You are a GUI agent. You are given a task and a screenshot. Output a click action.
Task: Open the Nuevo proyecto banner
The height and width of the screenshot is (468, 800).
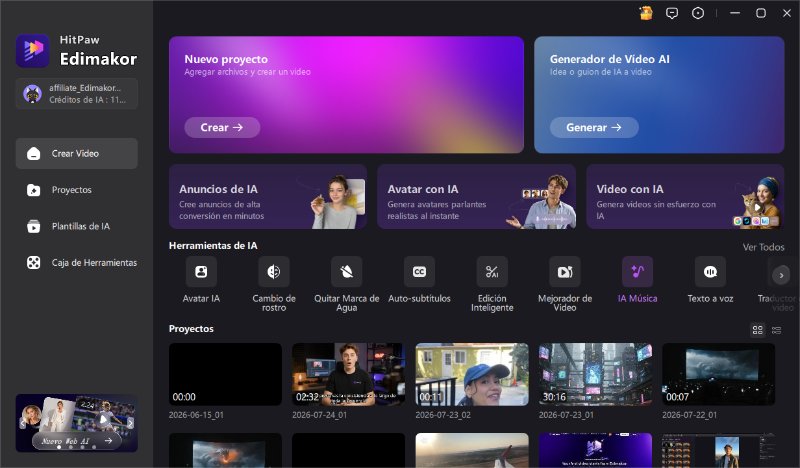click(346, 94)
